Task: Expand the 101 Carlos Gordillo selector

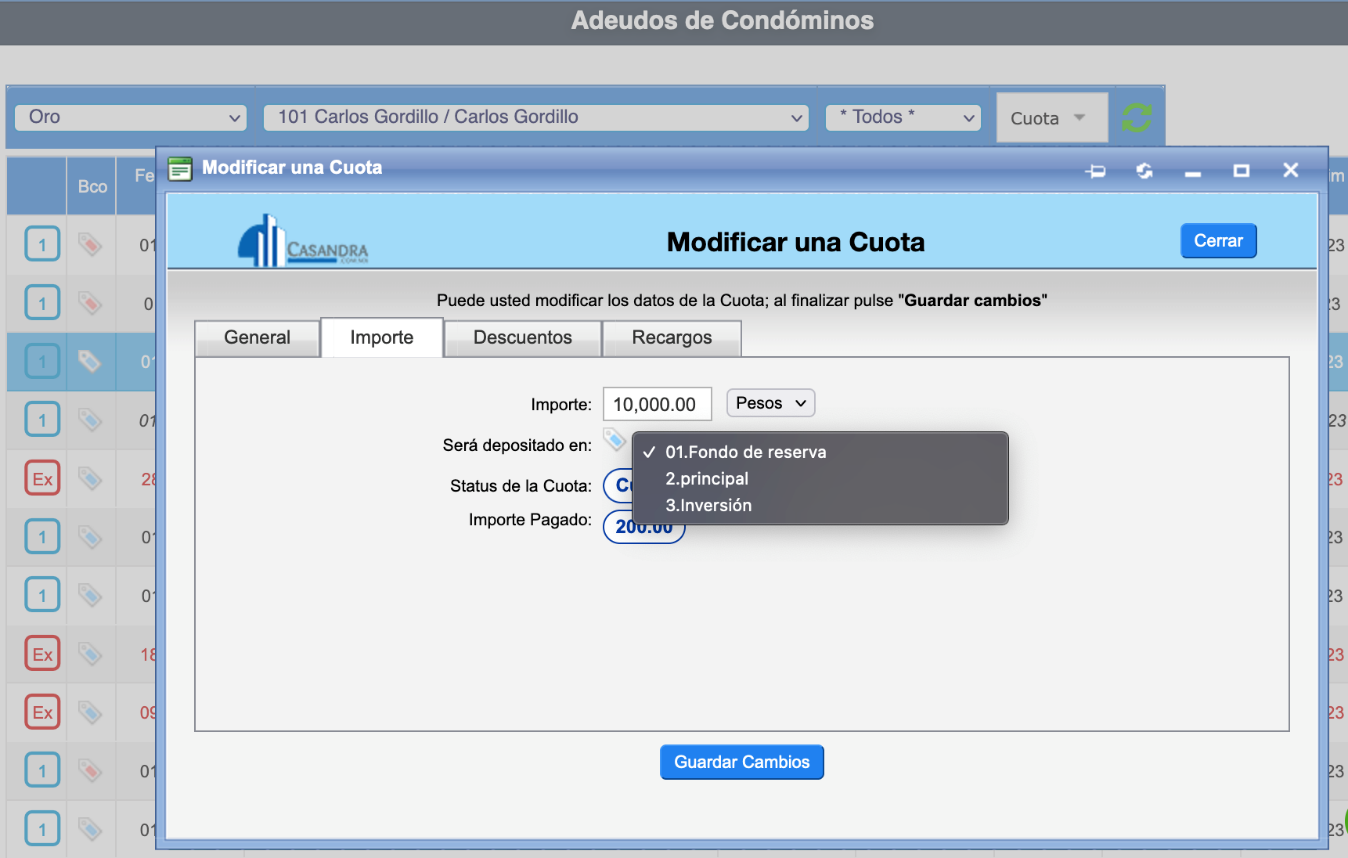Action: (x=535, y=117)
